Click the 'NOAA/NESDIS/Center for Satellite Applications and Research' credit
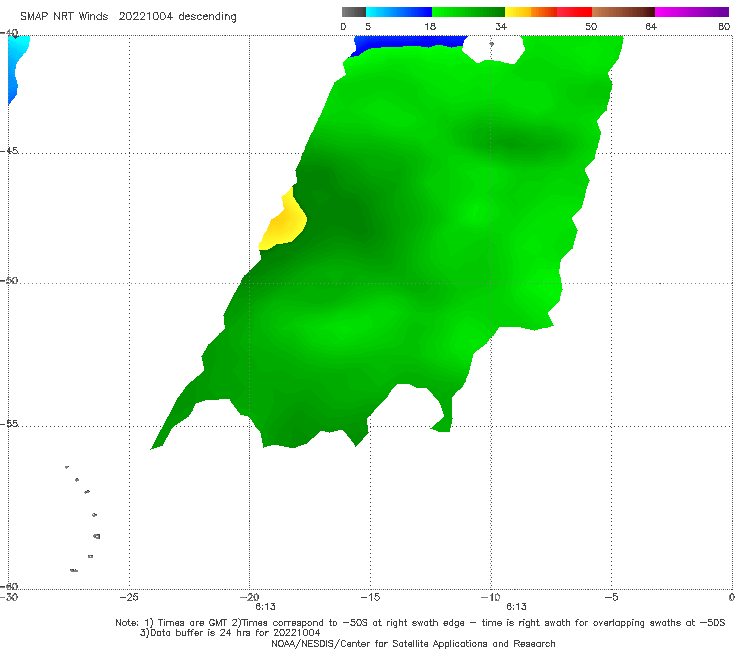740x650 pixels. click(x=413, y=643)
